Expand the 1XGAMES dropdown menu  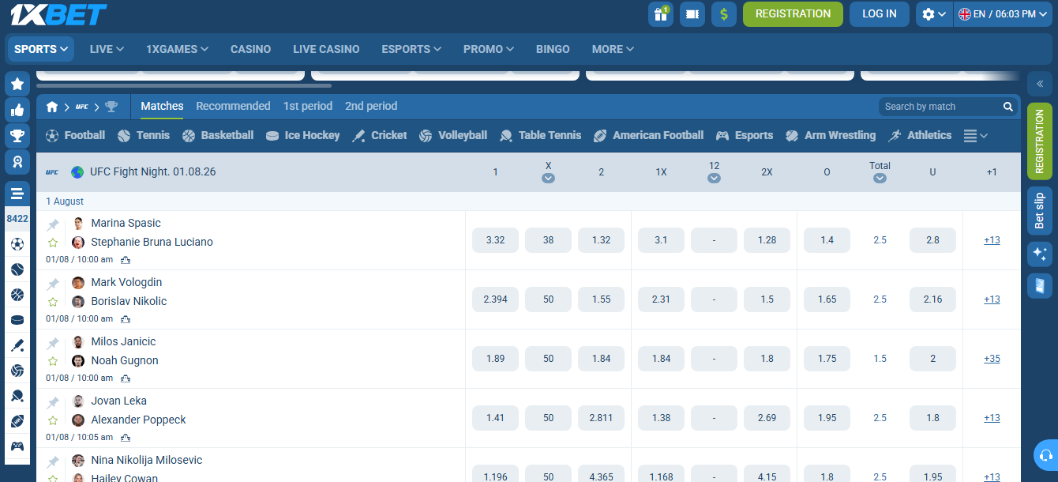click(x=177, y=49)
